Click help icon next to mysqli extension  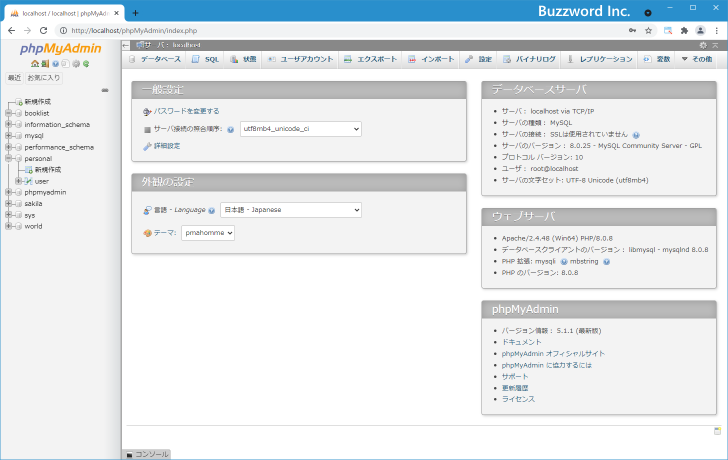[564, 262]
